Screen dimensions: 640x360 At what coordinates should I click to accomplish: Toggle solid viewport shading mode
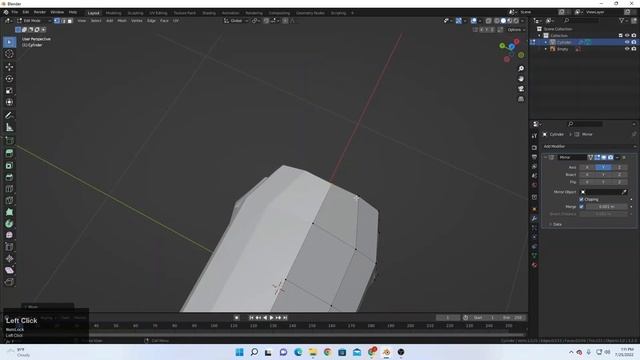pos(503,21)
